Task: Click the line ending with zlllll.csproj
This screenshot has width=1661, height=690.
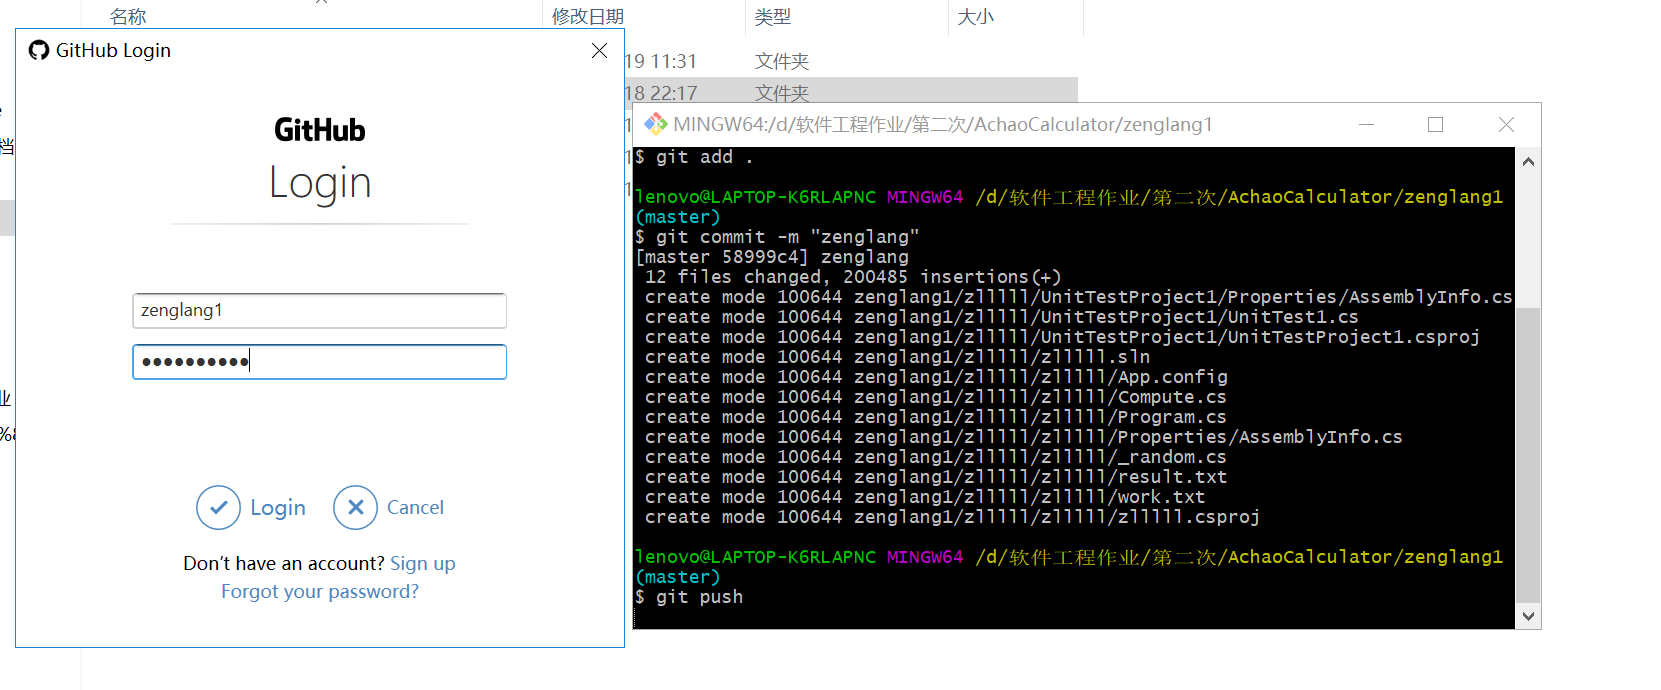Action: click(952, 517)
